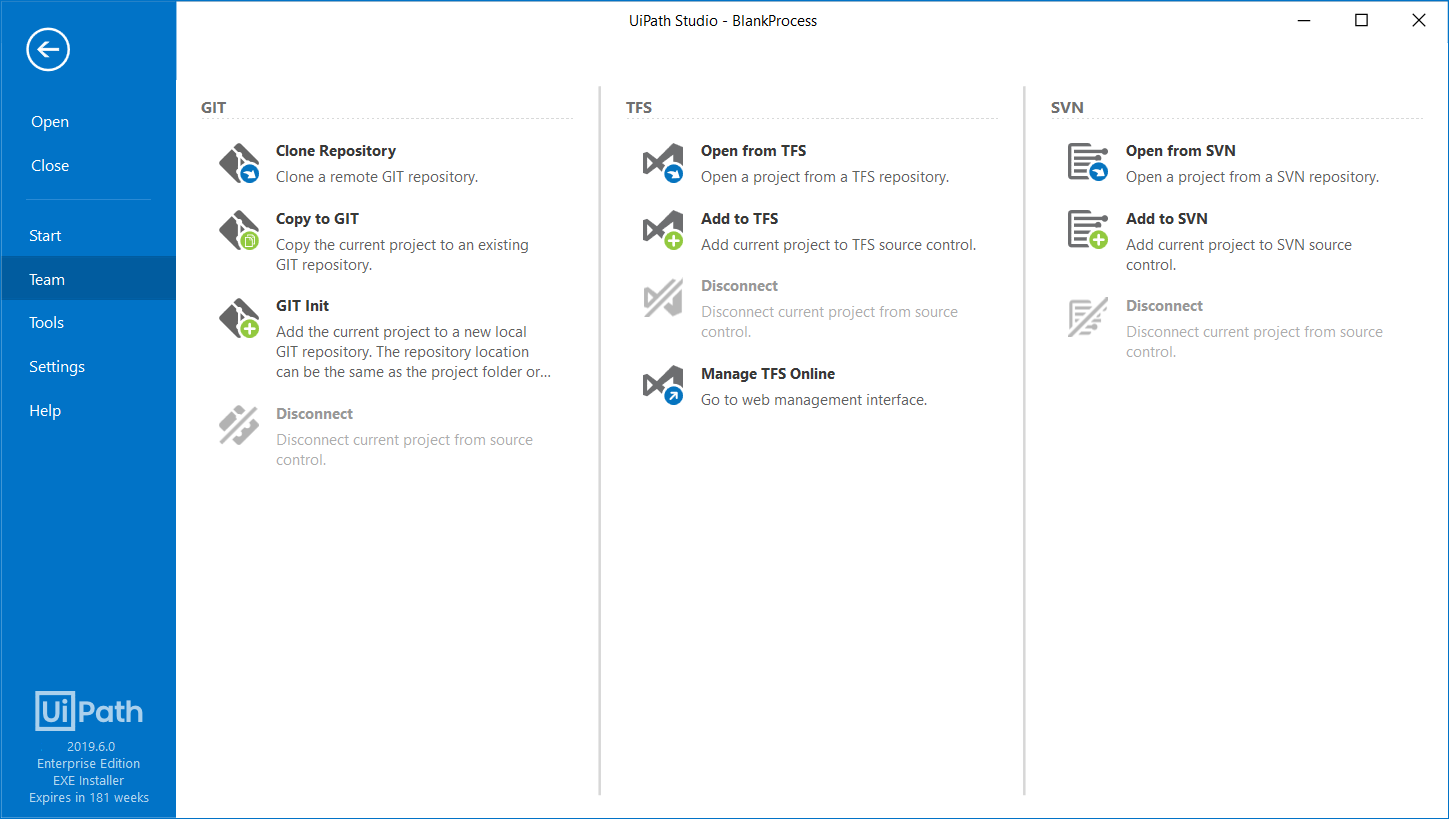Select the Add to TFS title

click(739, 219)
